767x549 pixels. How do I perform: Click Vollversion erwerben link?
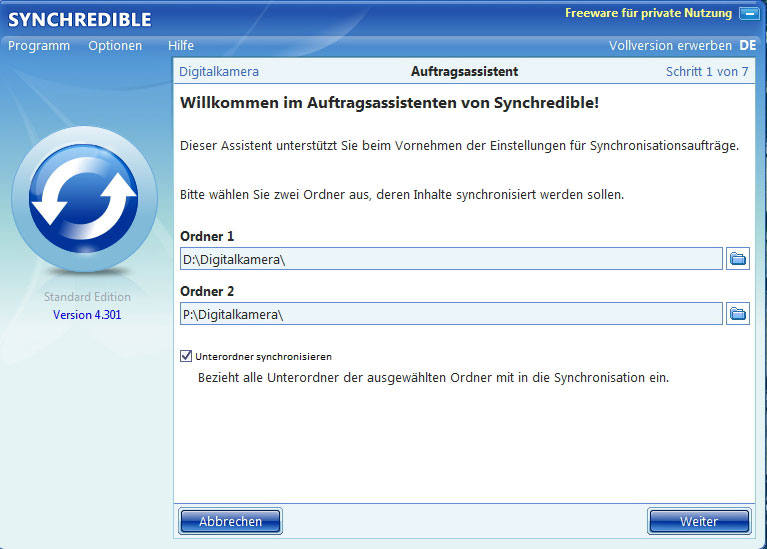670,46
